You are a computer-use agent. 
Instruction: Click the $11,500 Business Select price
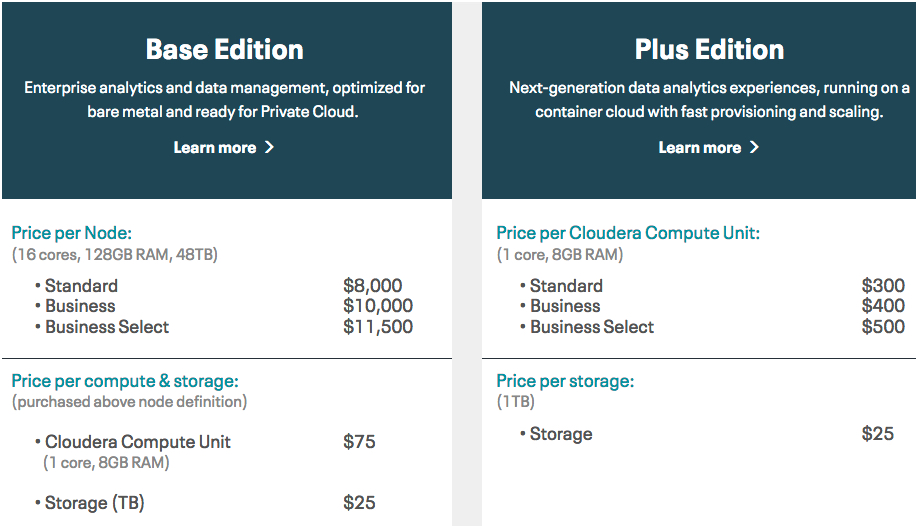pyautogui.click(x=377, y=327)
